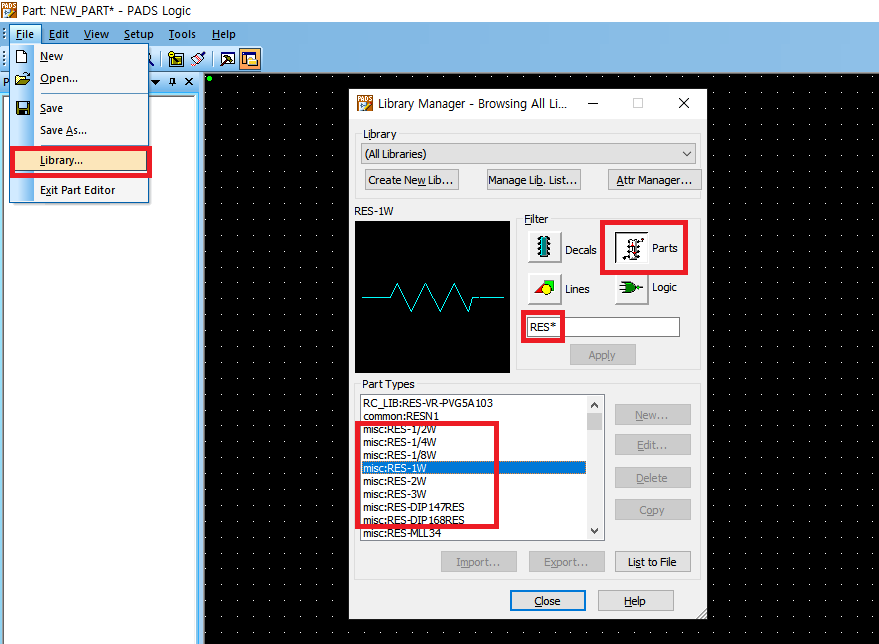The height and width of the screenshot is (644, 879).
Task: Select the Lines filter icon
Action: (544, 288)
